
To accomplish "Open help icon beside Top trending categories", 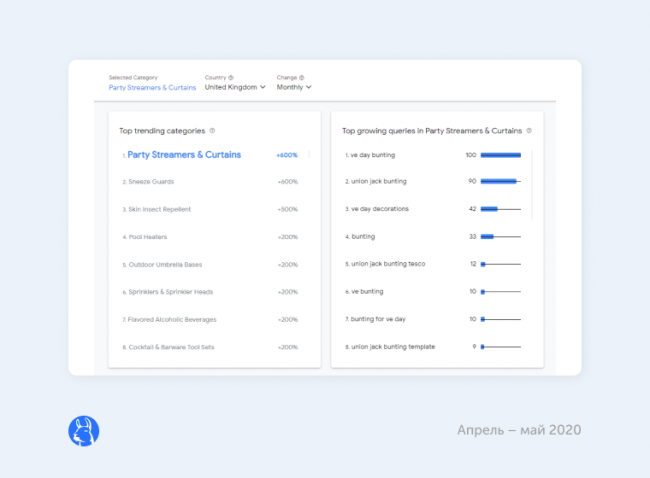I will [x=213, y=130].
